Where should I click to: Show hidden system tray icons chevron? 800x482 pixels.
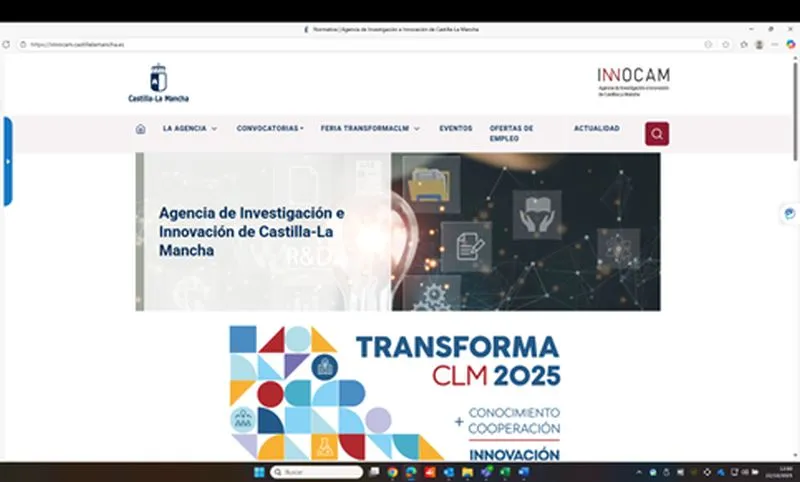point(638,472)
